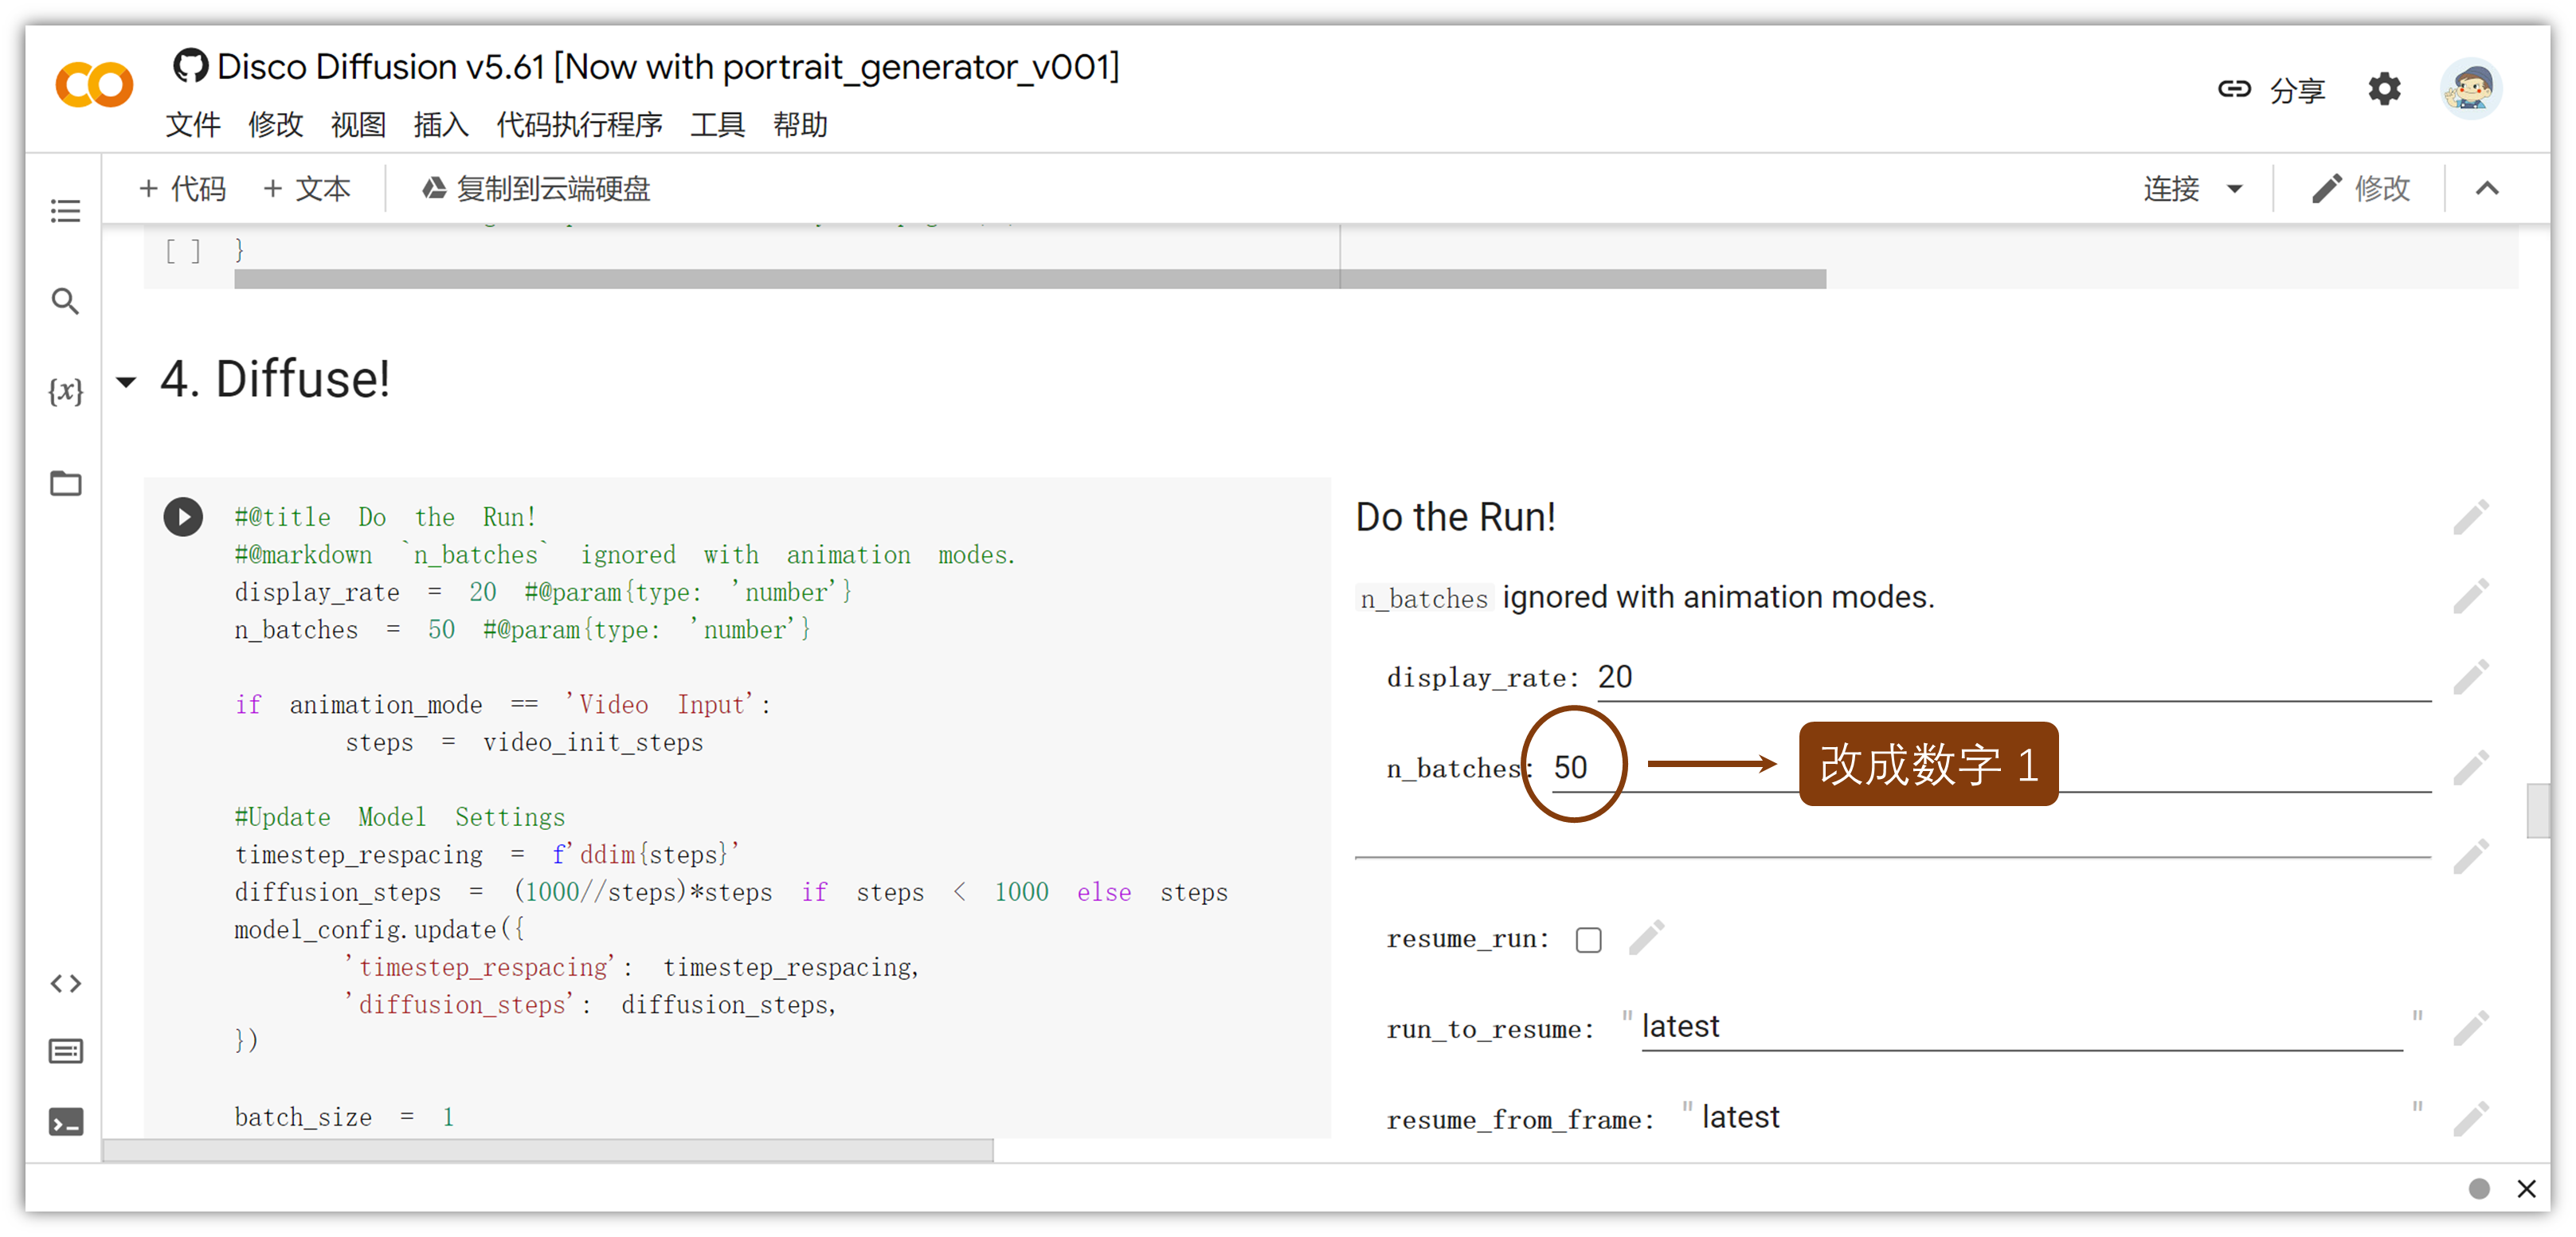Screen dimensions: 2576x1237
Task: Open the table of contents sidebar
Action: tap(66, 211)
